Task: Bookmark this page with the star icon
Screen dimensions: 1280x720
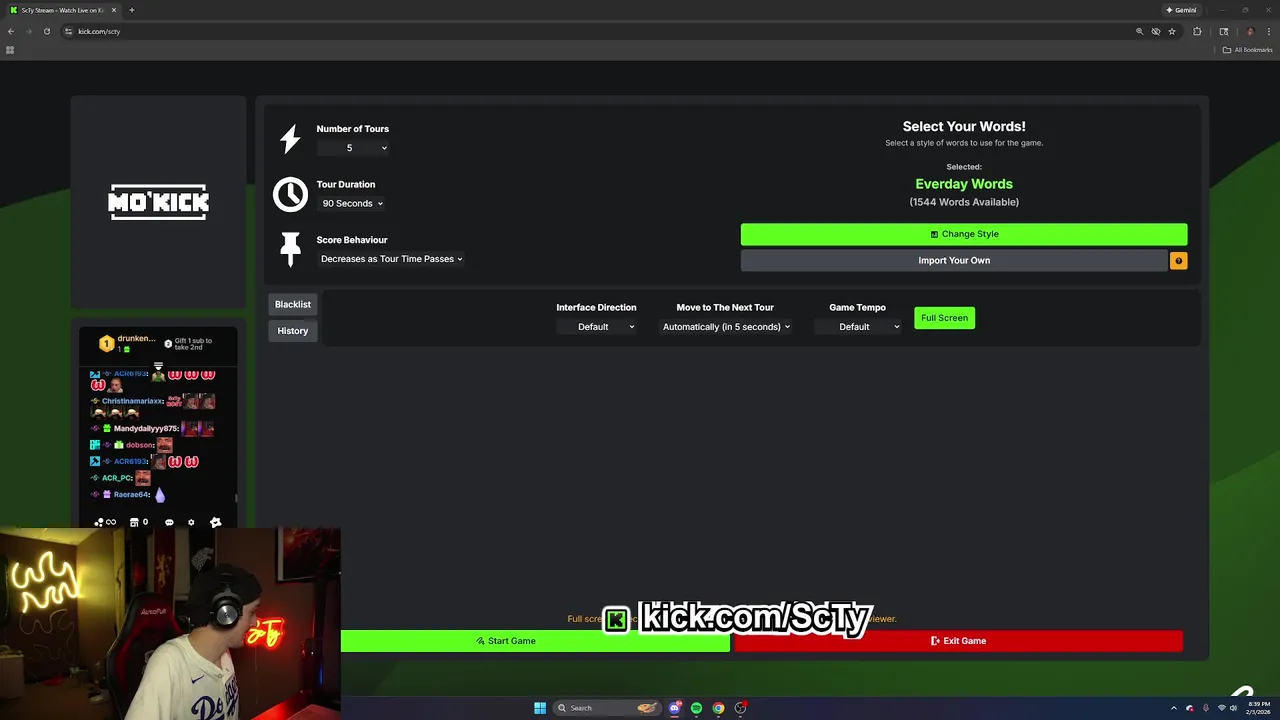Action: [x=1172, y=31]
